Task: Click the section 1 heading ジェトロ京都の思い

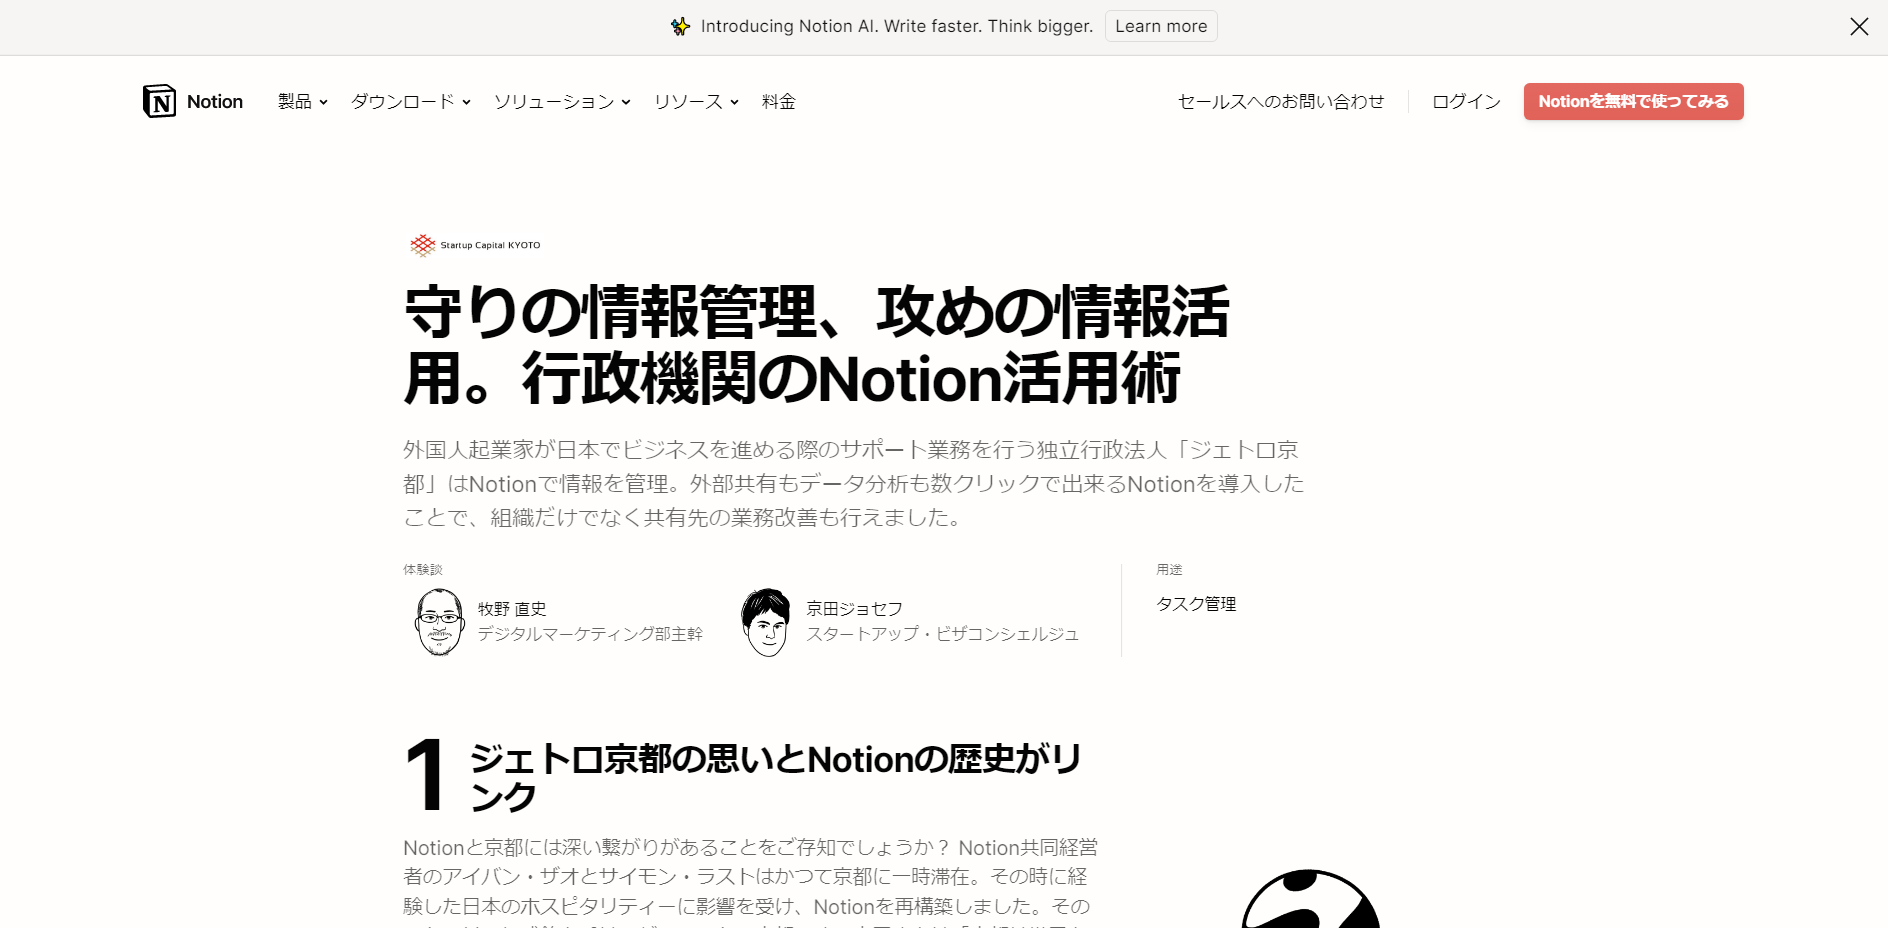Action: click(x=777, y=777)
